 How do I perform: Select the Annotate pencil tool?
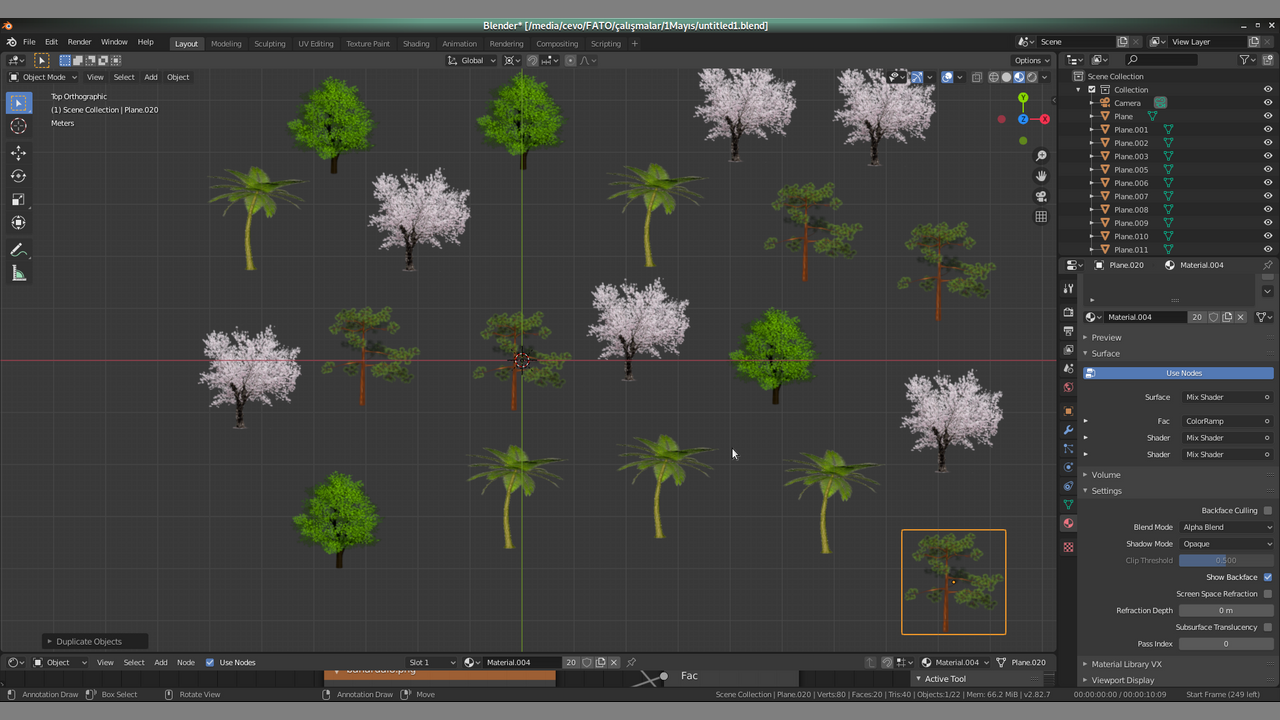tap(18, 250)
